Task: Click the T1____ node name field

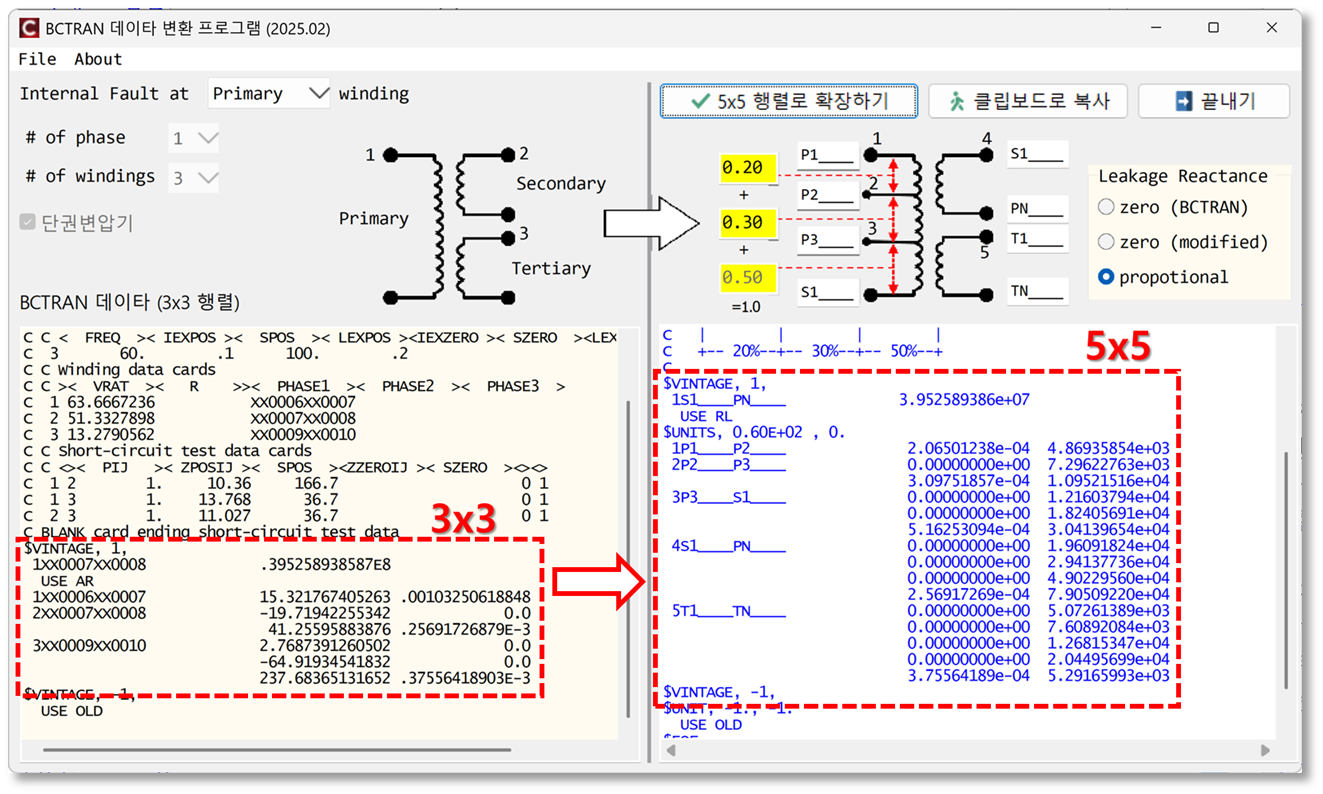Action: (x=1038, y=239)
